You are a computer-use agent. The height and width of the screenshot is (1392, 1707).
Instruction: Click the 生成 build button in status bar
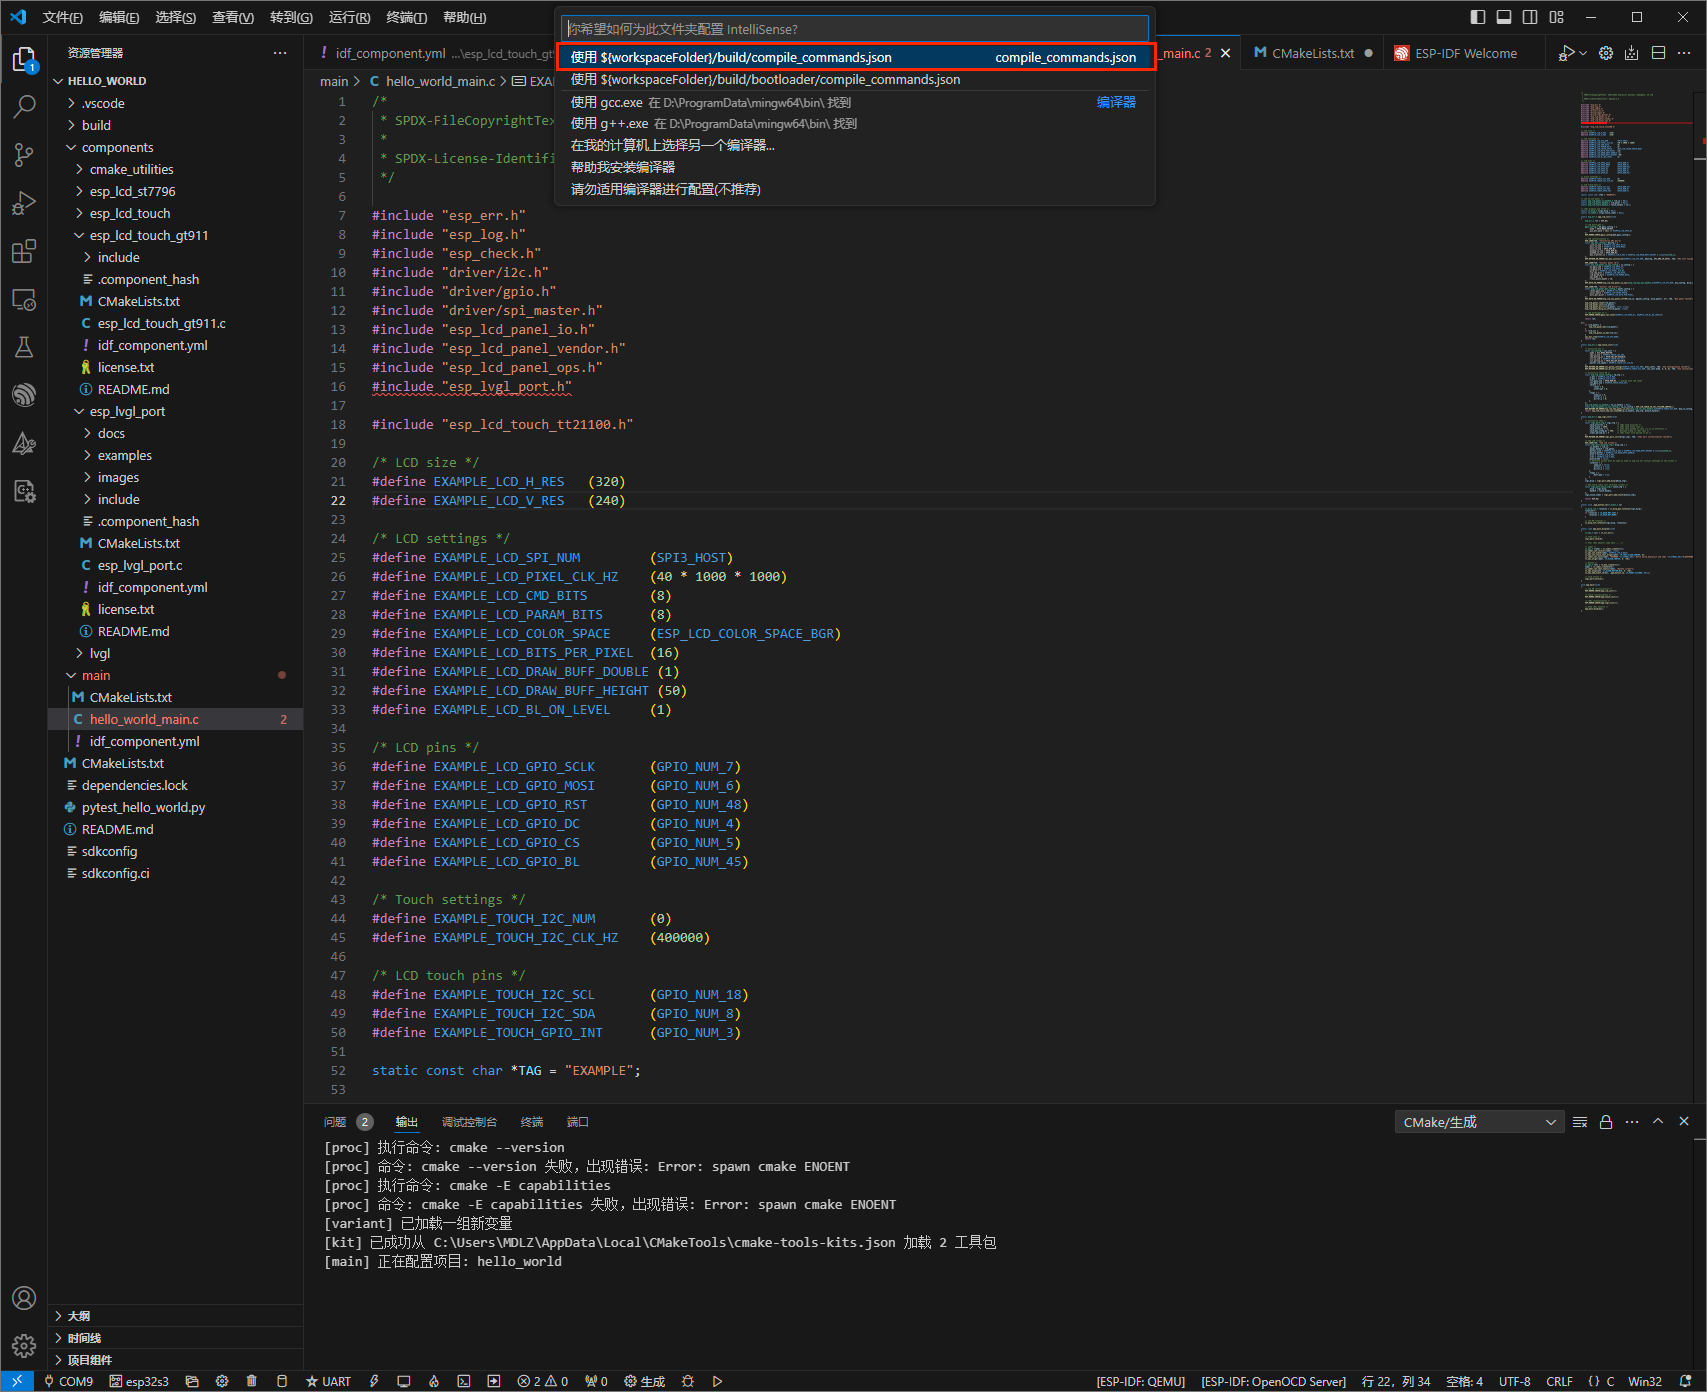coord(645,1381)
